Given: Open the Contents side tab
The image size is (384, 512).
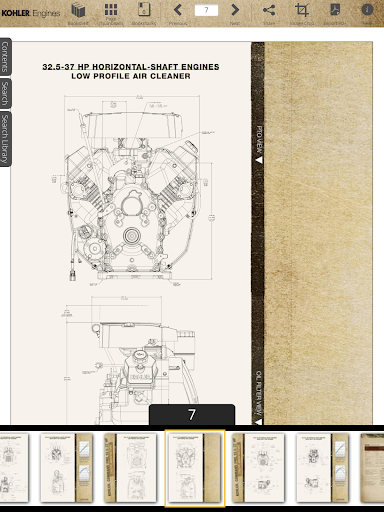Looking at the screenshot, I should click(5, 57).
